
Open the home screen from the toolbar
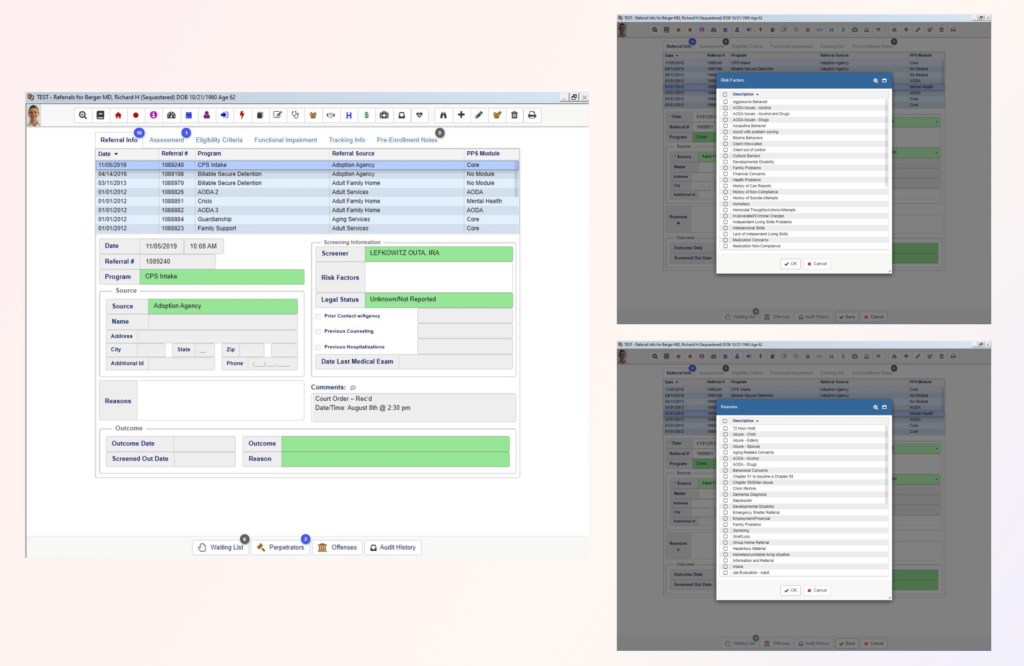116,114
